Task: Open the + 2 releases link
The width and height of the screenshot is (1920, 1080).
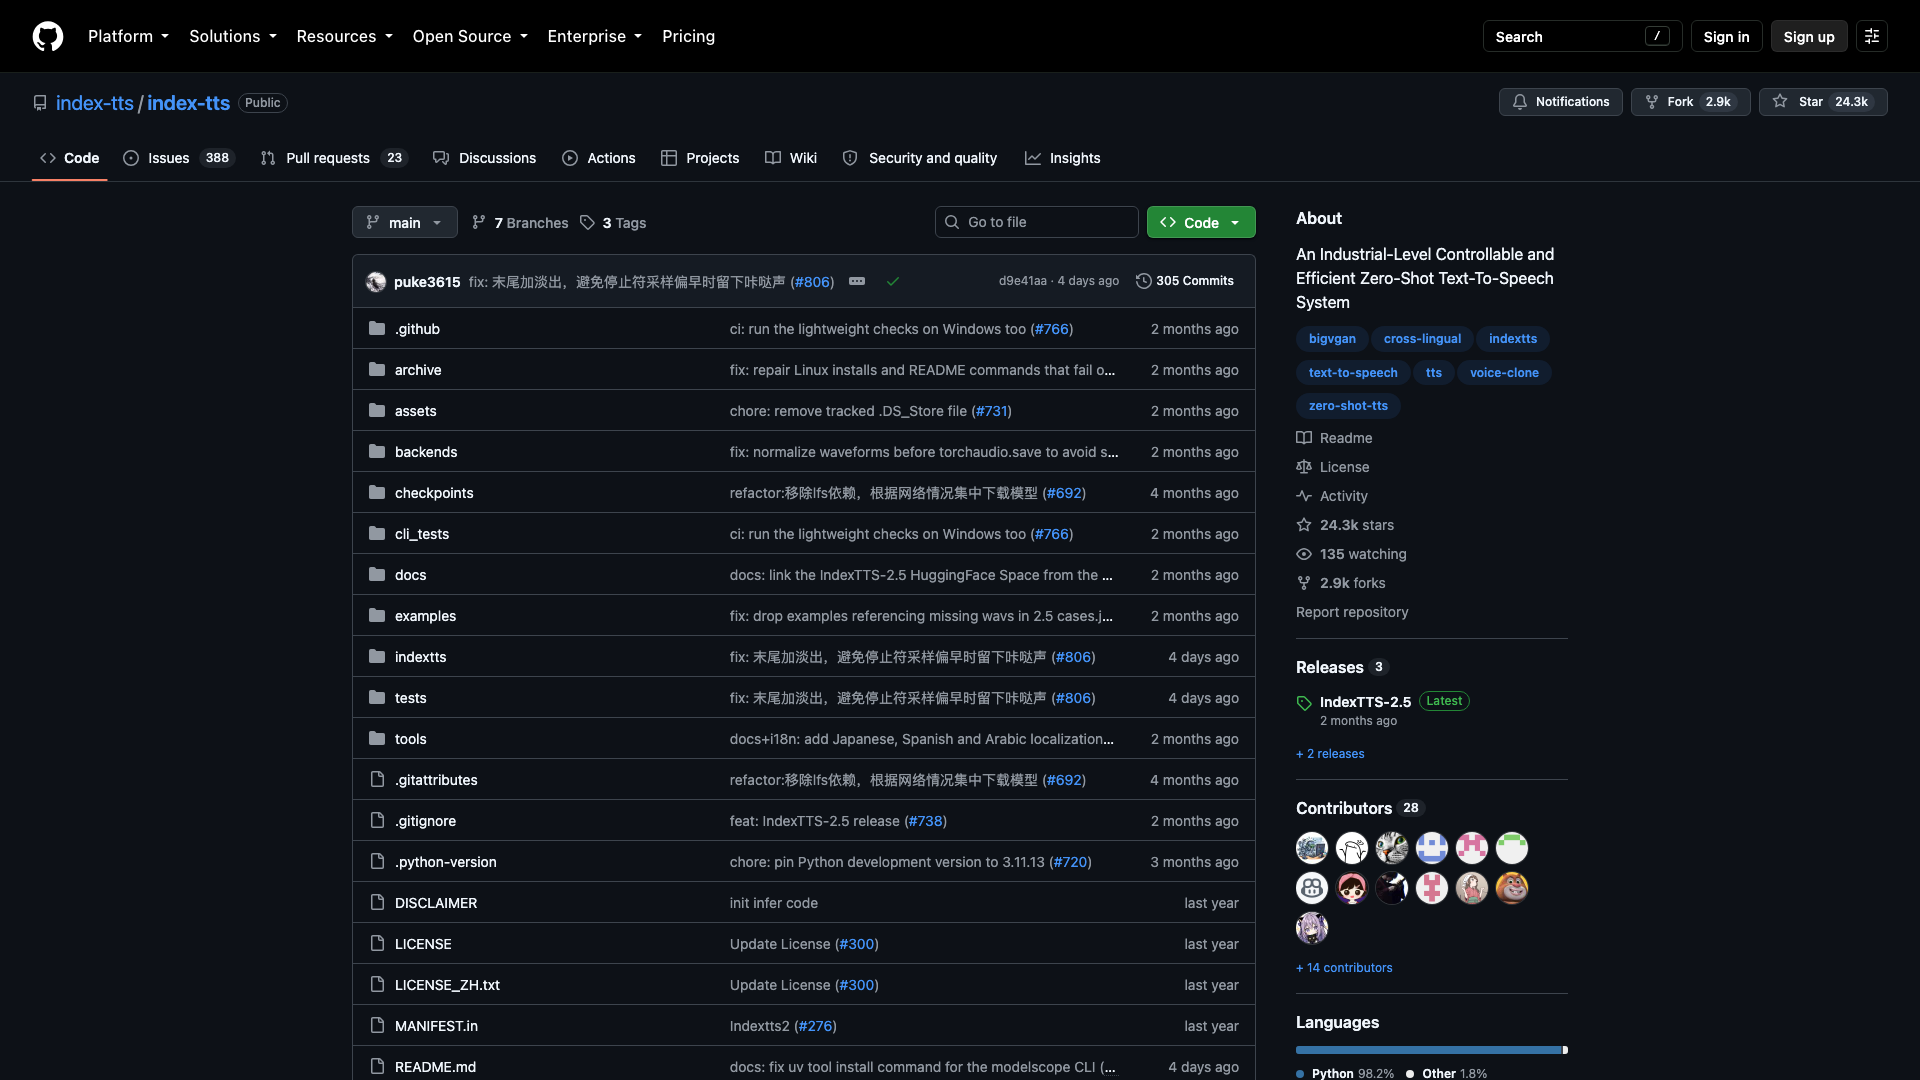Action: click(1330, 754)
